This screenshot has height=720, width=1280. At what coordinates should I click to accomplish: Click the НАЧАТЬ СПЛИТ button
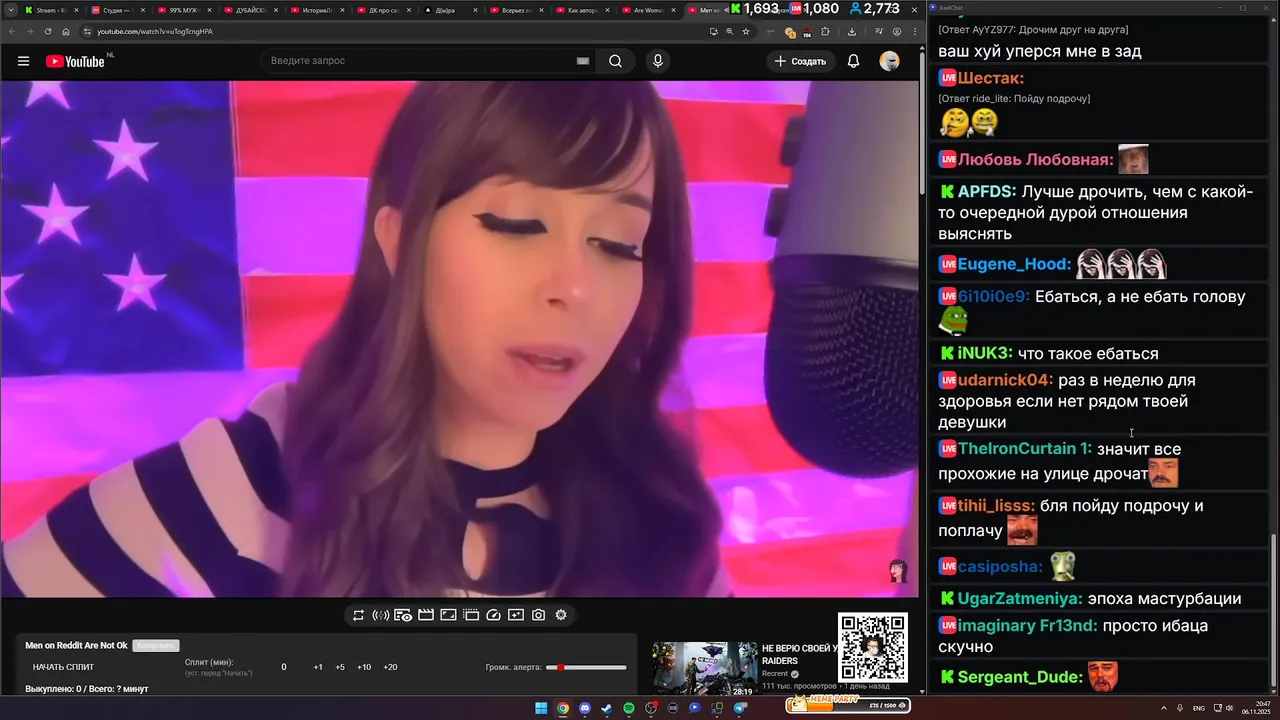tap(63, 667)
